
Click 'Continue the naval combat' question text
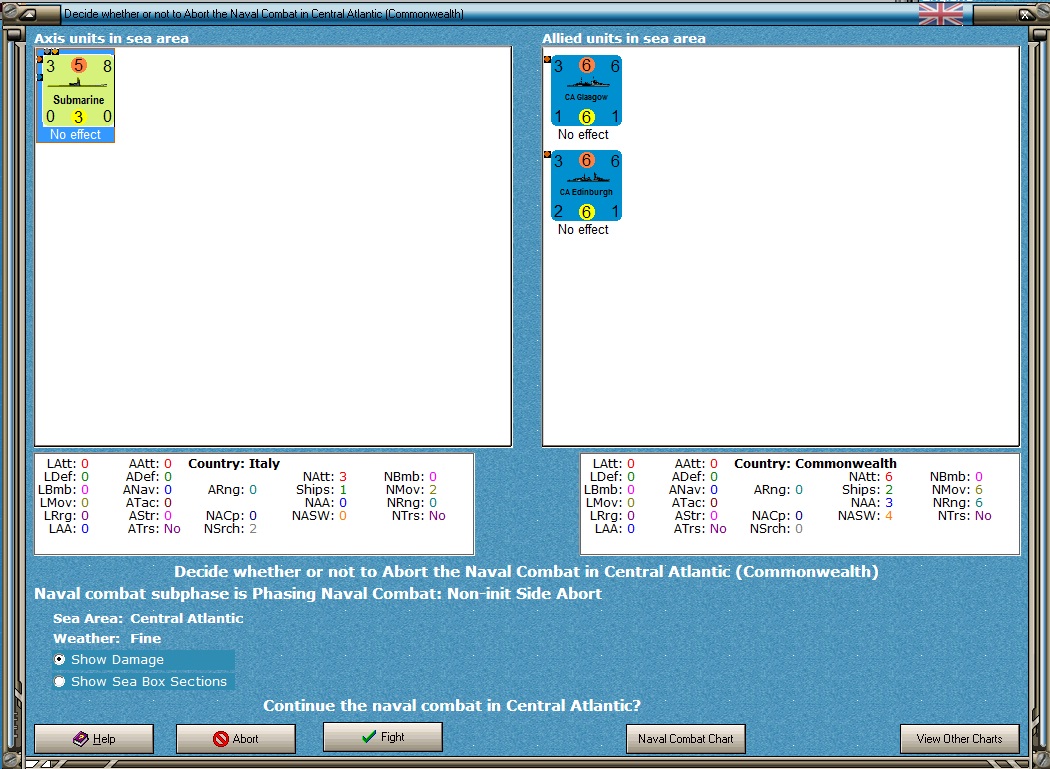(452, 705)
